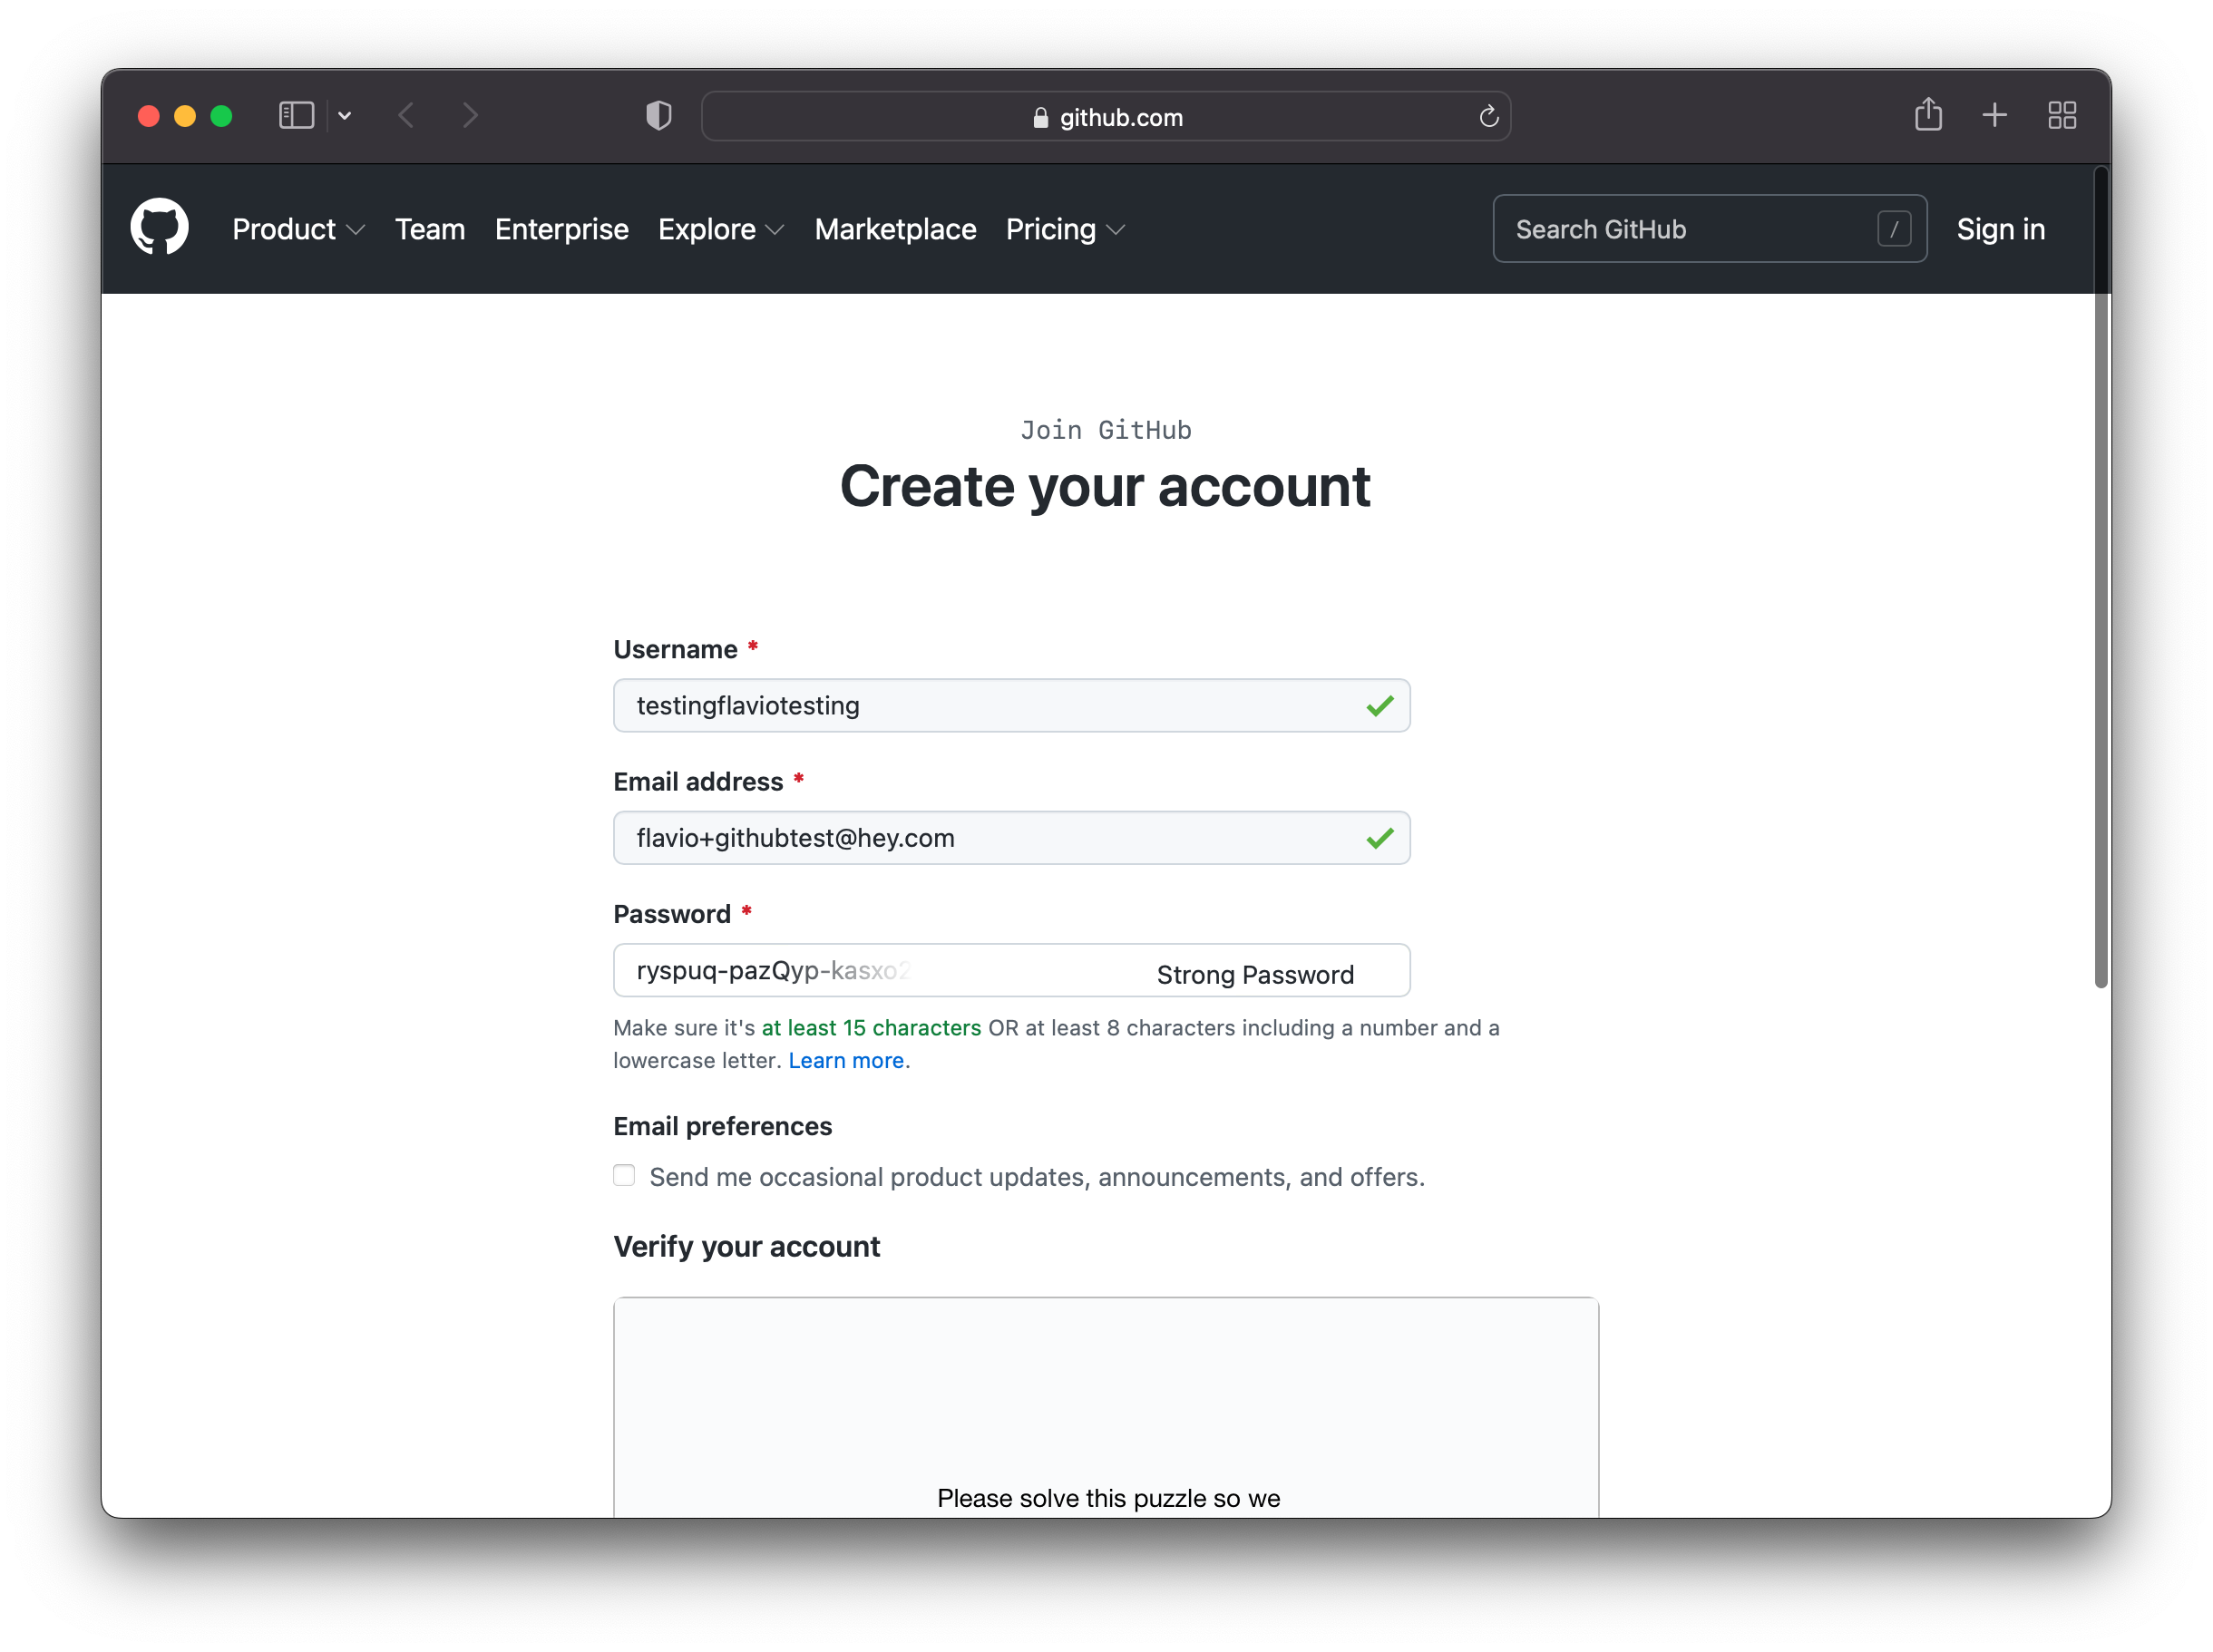The height and width of the screenshot is (1652, 2213).
Task: Click the page refresh icon
Action: click(1489, 116)
